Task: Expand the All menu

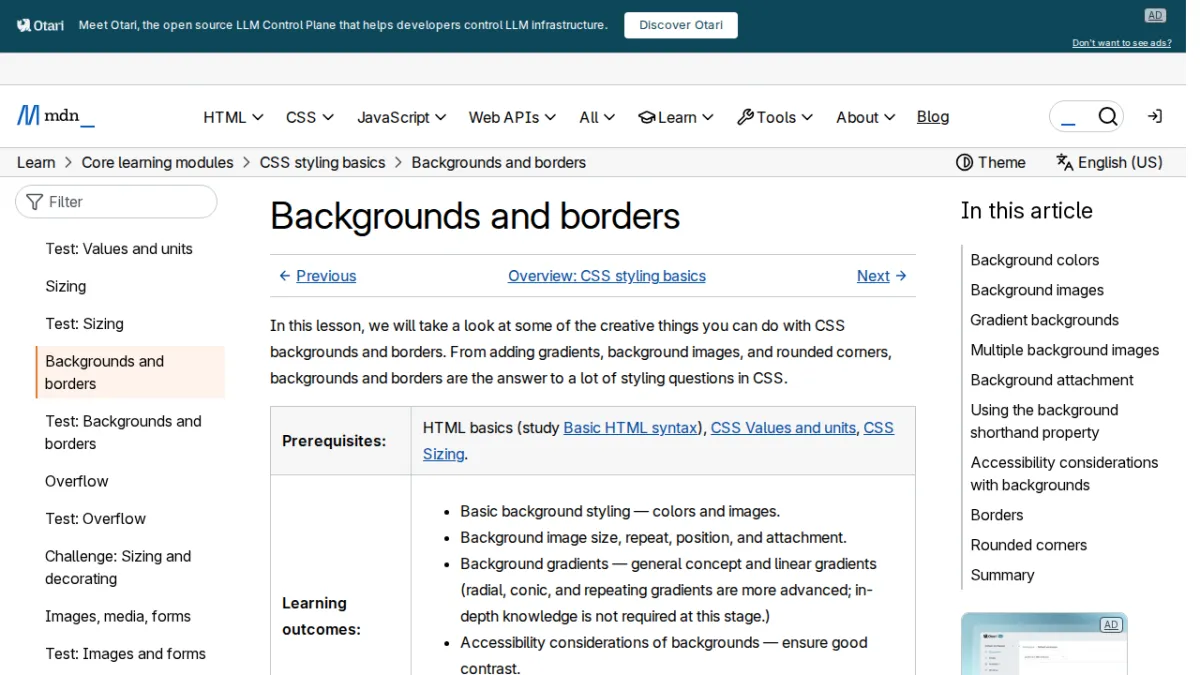Action: [x=597, y=117]
